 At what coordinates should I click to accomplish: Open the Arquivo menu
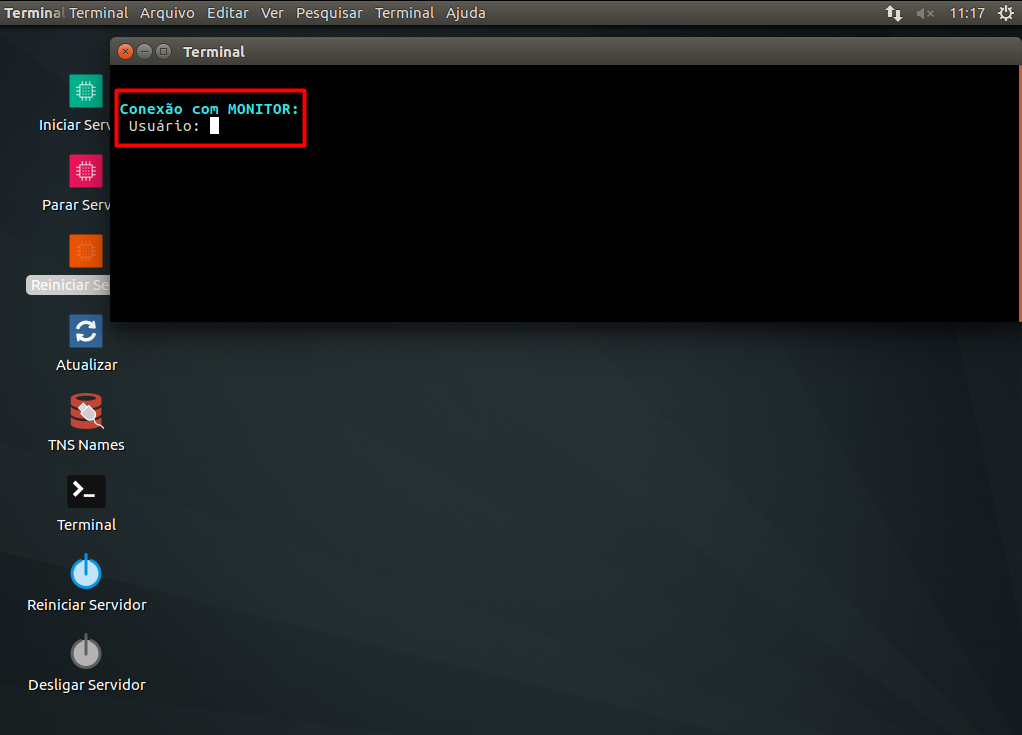click(167, 13)
